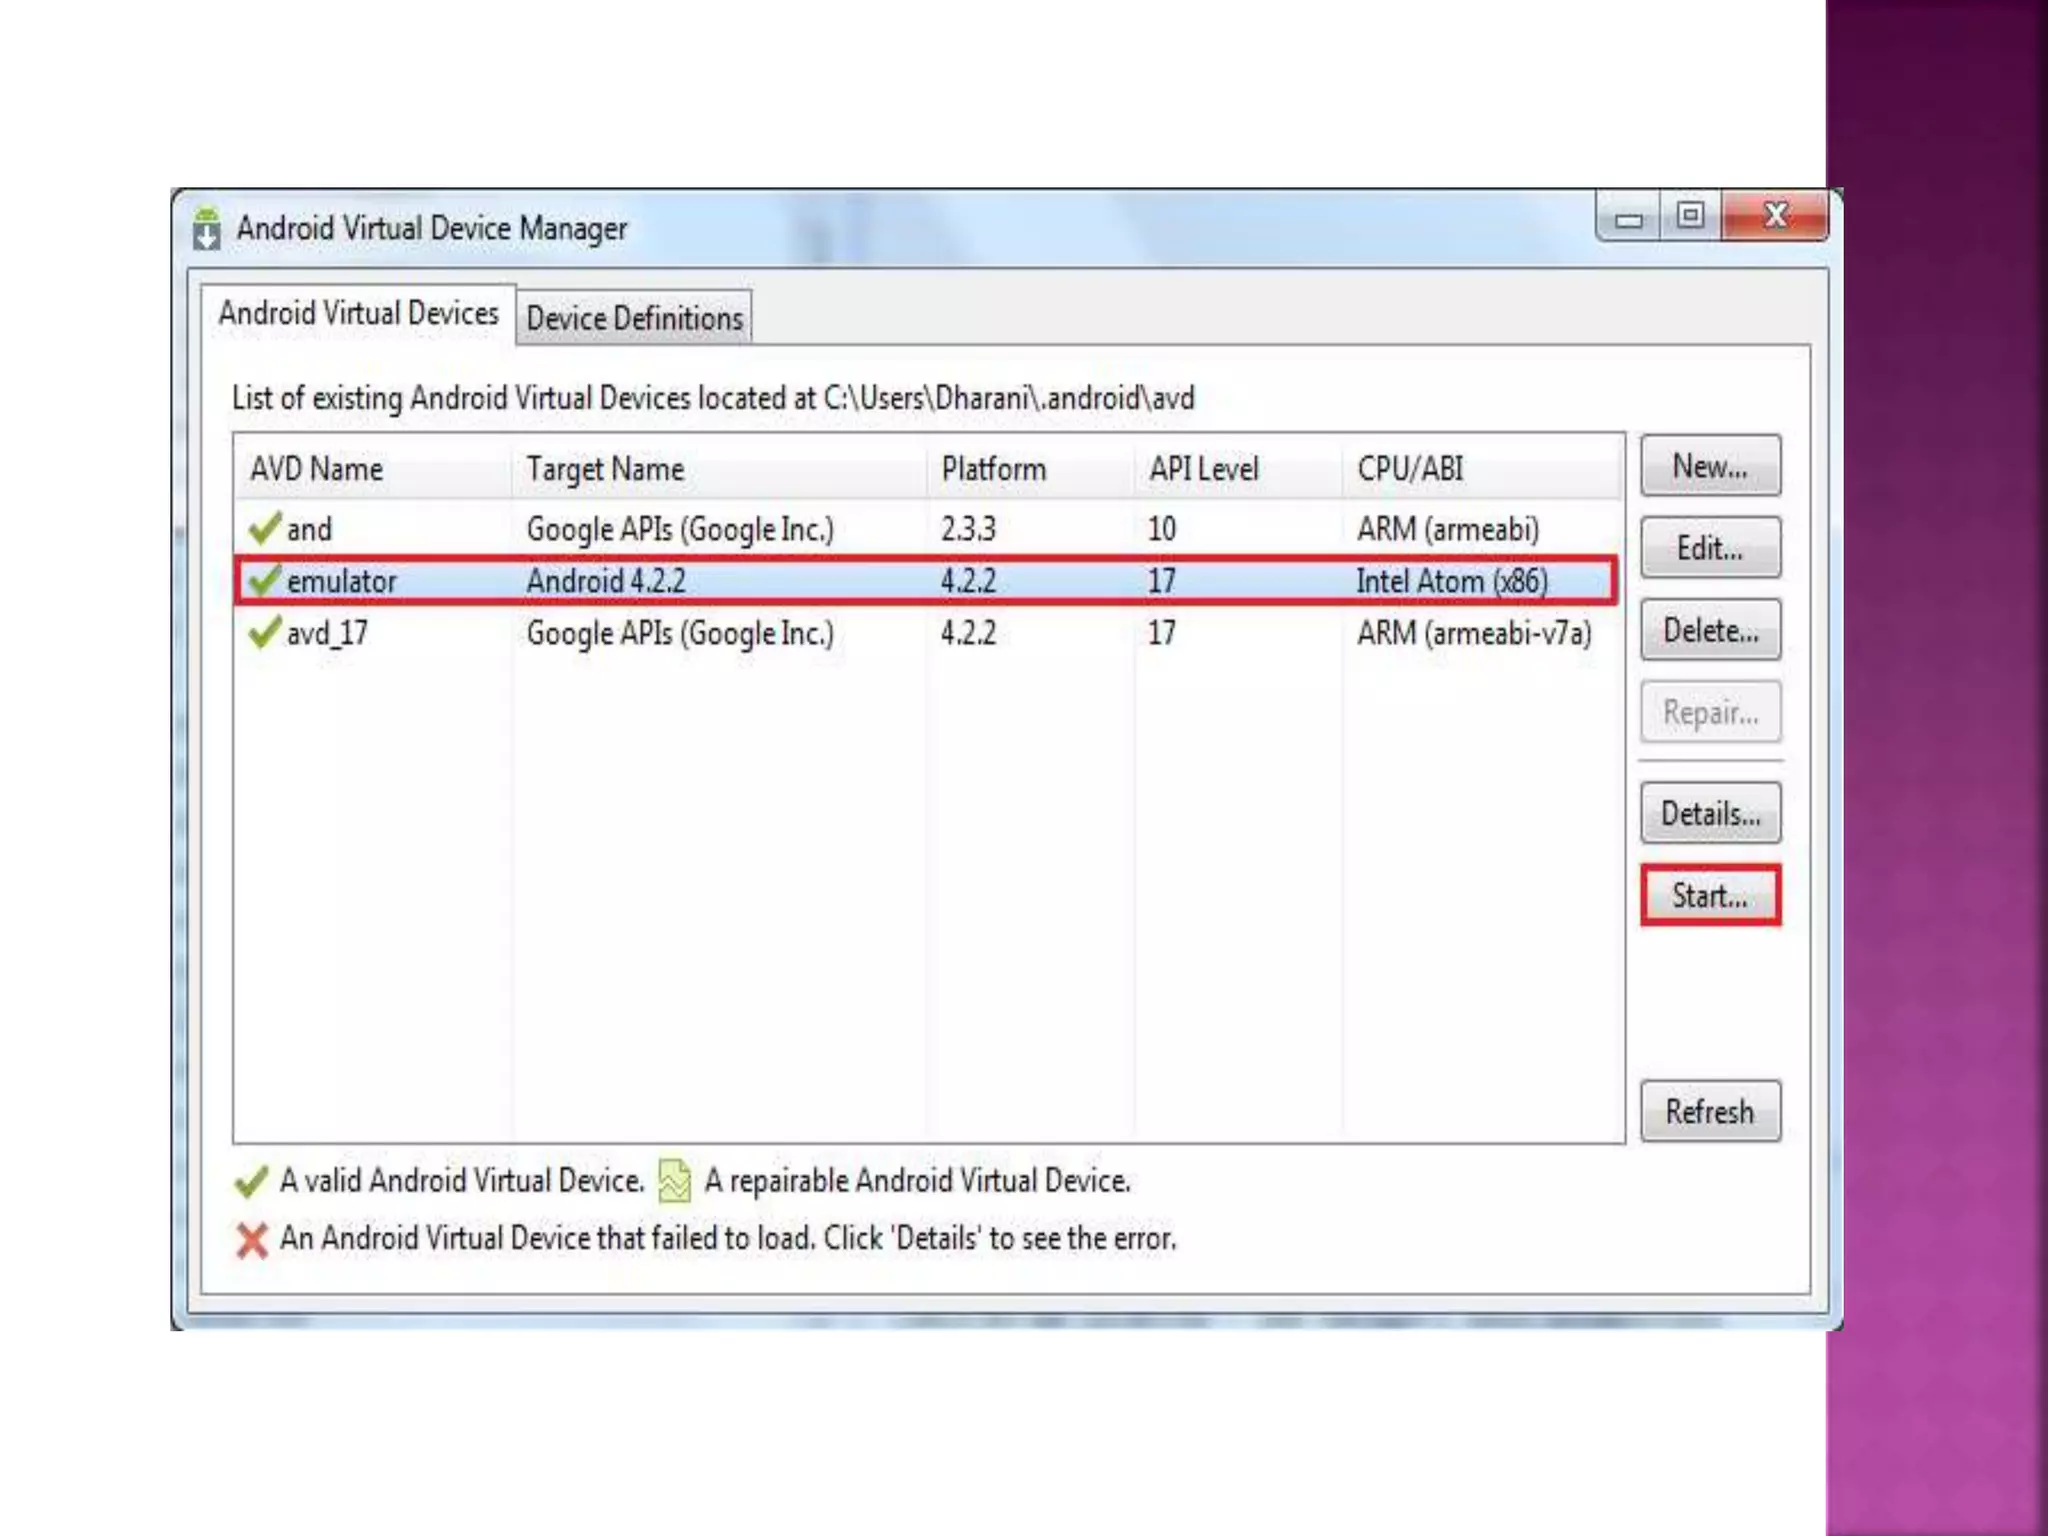Show Details... of the selected device
This screenshot has height=1536, width=2048.
pyautogui.click(x=1710, y=813)
